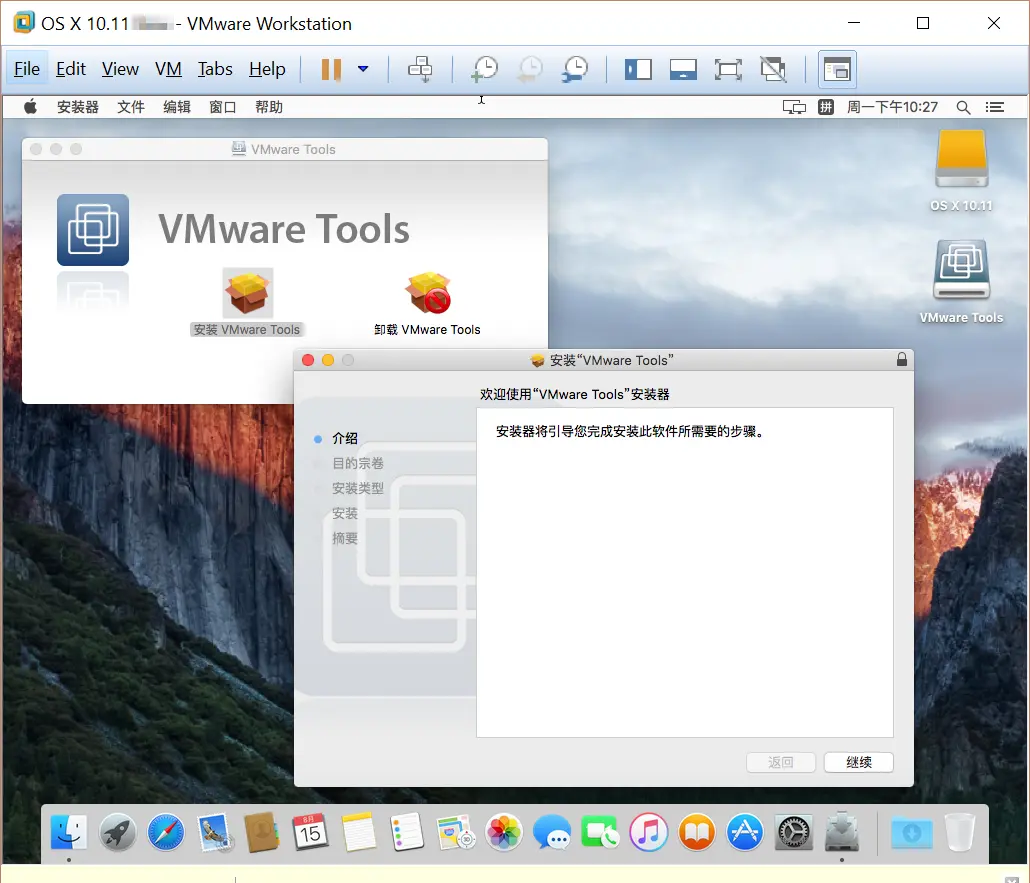Toggle full screen mode for the VM

point(728,69)
